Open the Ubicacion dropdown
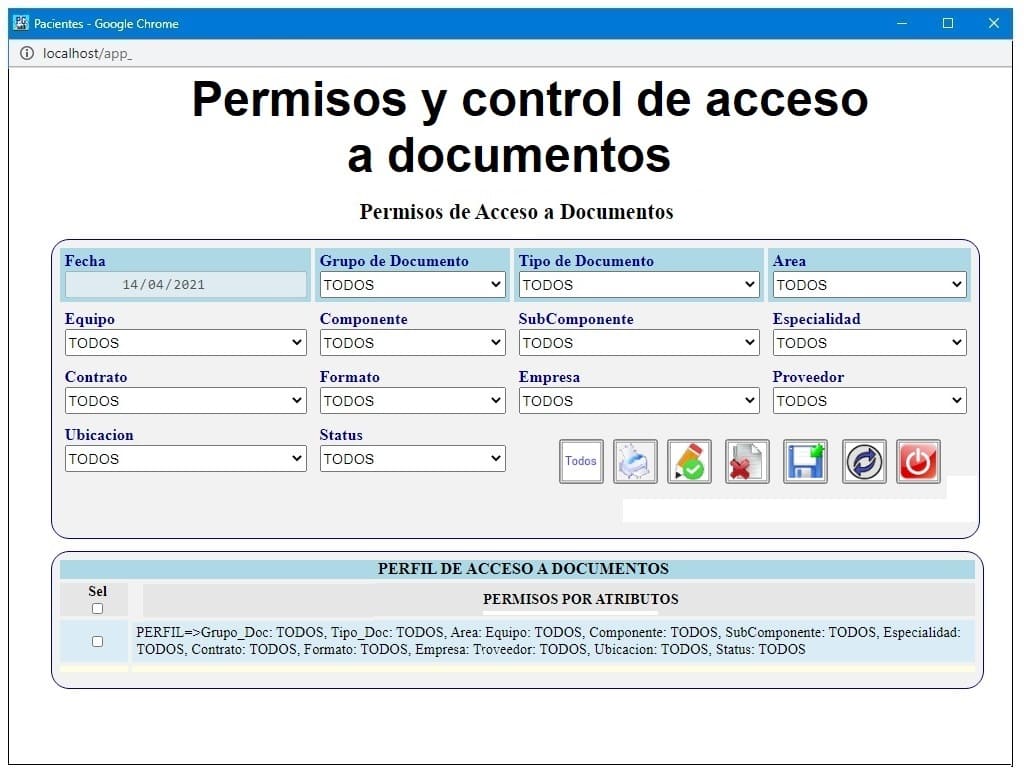Screen dimensions: 1024x778 (x=185, y=459)
